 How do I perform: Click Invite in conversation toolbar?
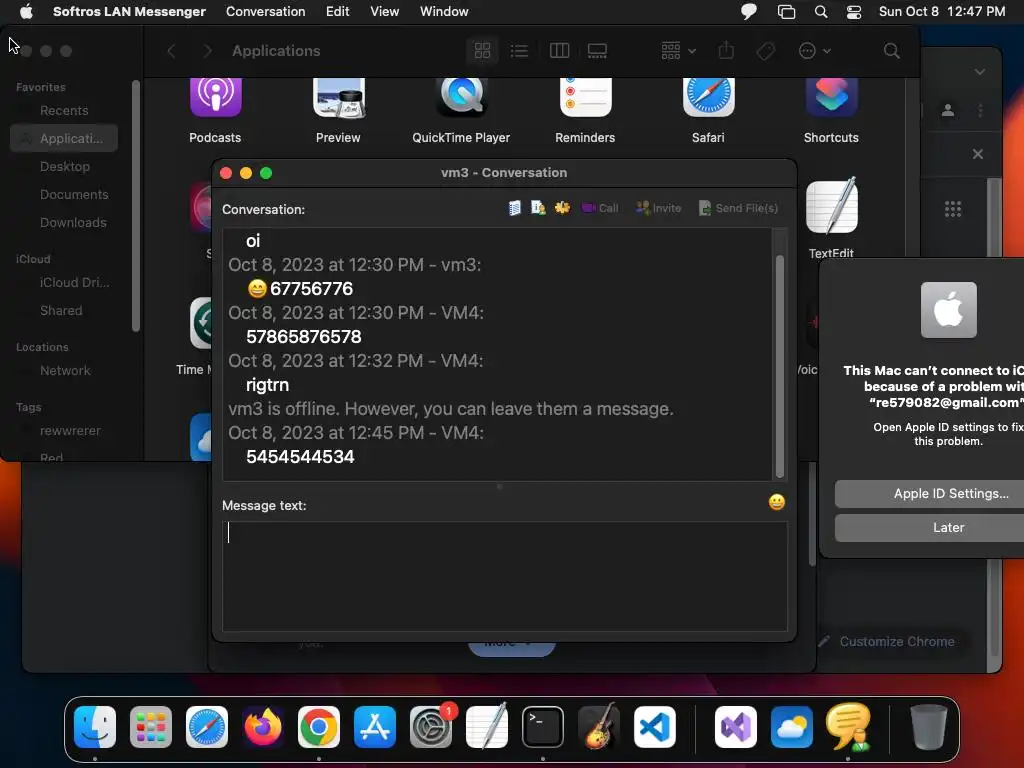(658, 208)
